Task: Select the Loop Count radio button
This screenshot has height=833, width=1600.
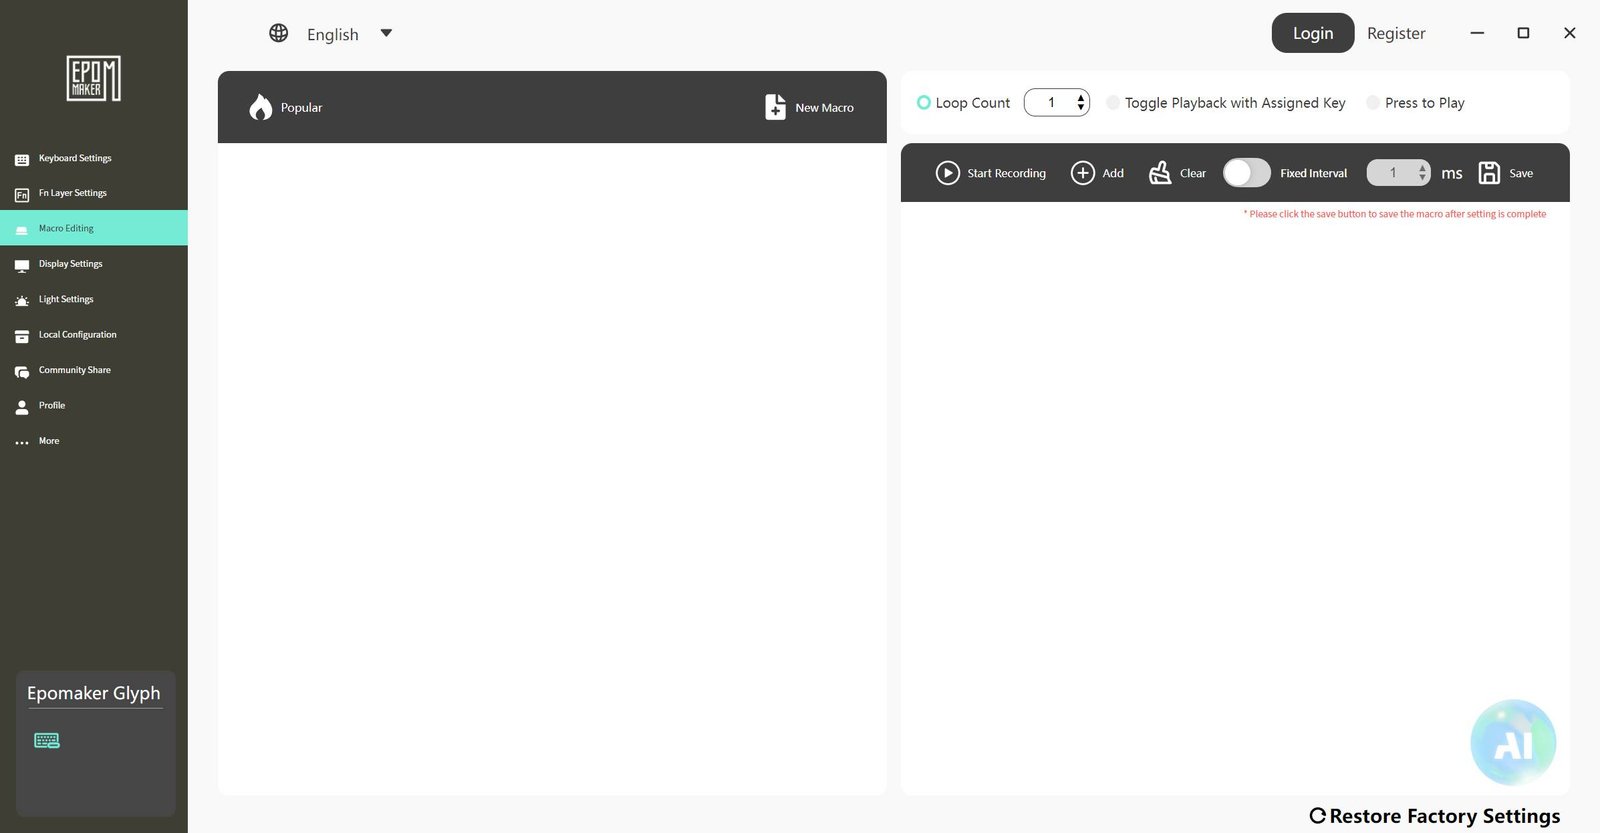Action: [x=924, y=102]
